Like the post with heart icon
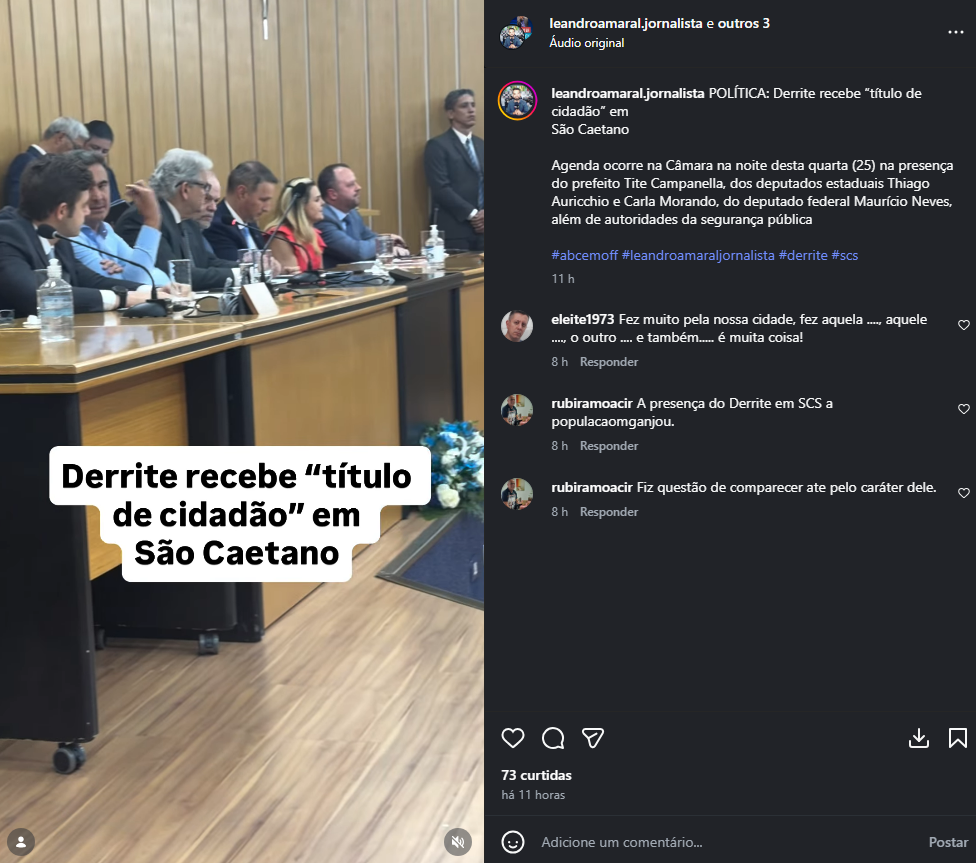The width and height of the screenshot is (976, 863). point(513,738)
